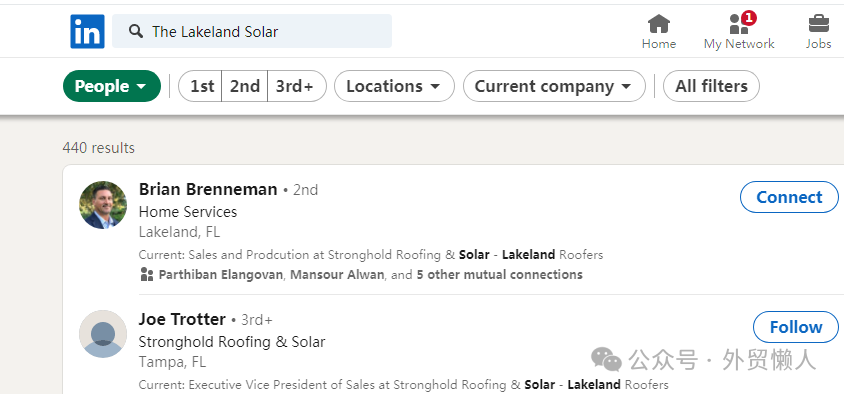The image size is (844, 394).
Task: Connect with Brian Brenneman
Action: pyautogui.click(x=789, y=197)
